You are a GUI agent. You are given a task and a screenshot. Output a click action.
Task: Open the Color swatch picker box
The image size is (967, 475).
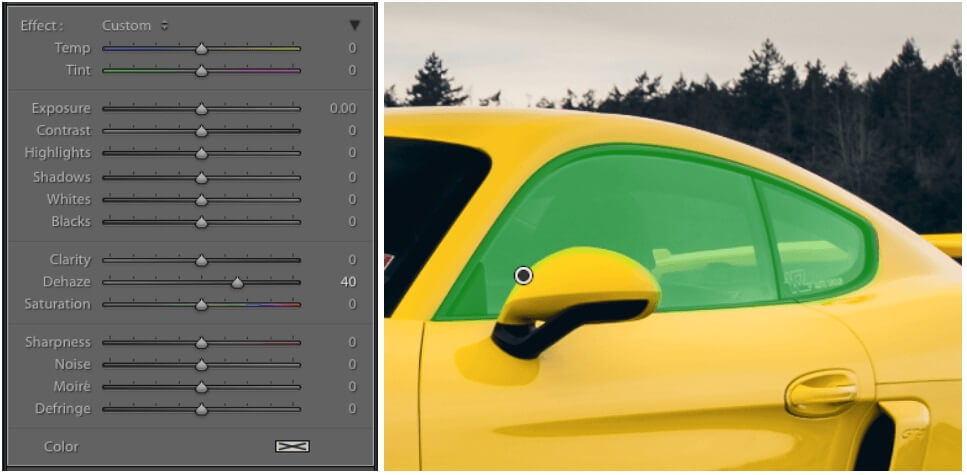pyautogui.click(x=292, y=446)
